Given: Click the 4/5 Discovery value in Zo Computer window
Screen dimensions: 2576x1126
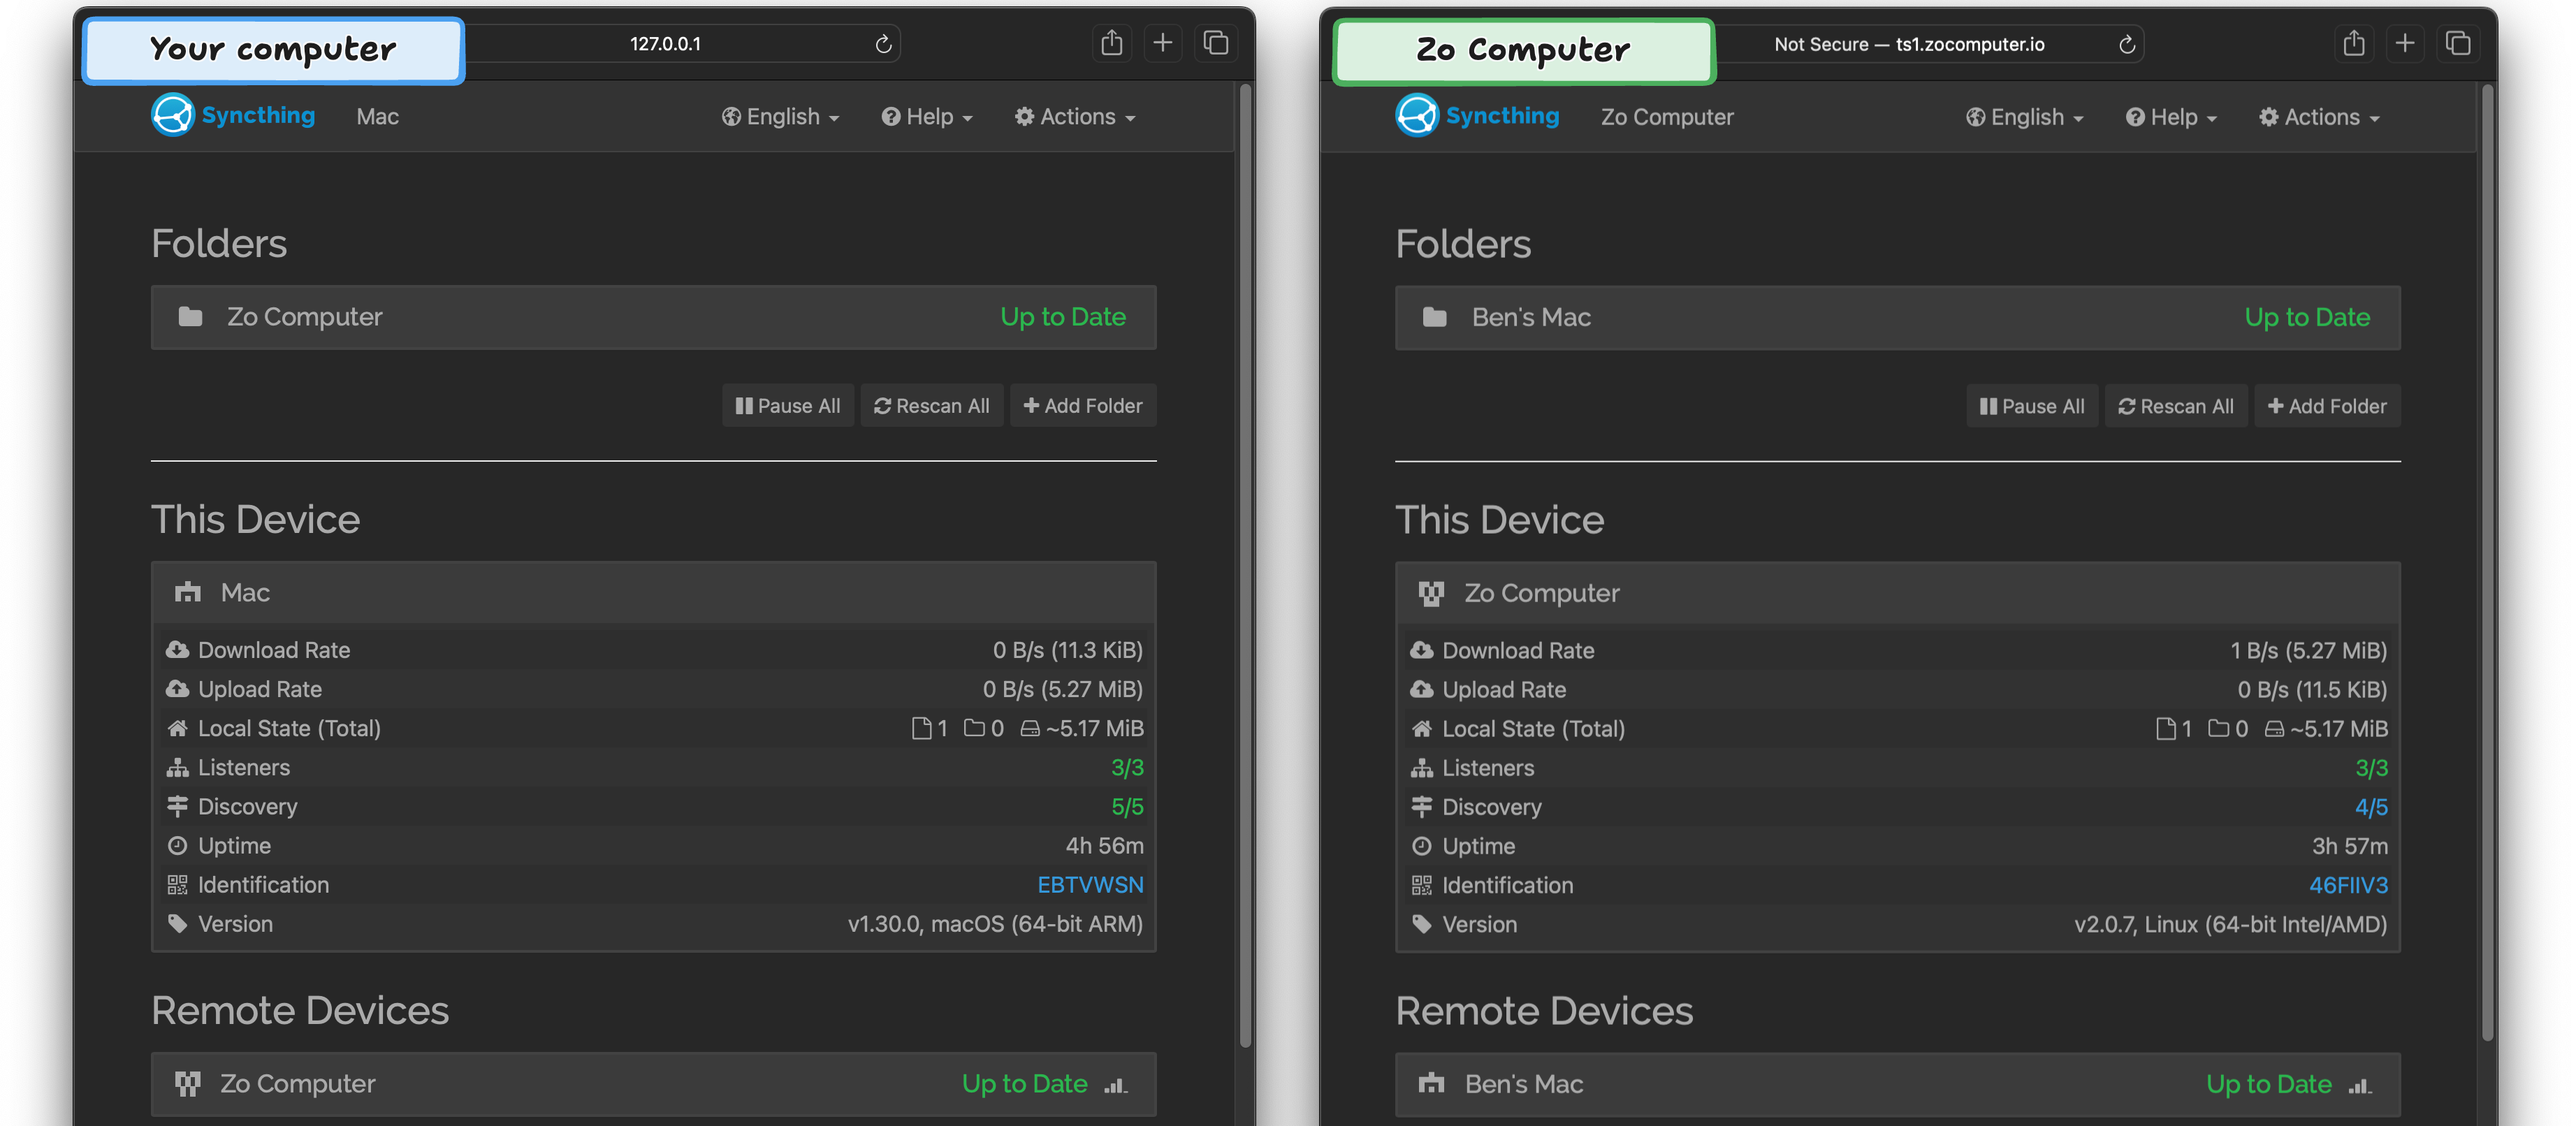Looking at the screenshot, I should coord(2371,807).
